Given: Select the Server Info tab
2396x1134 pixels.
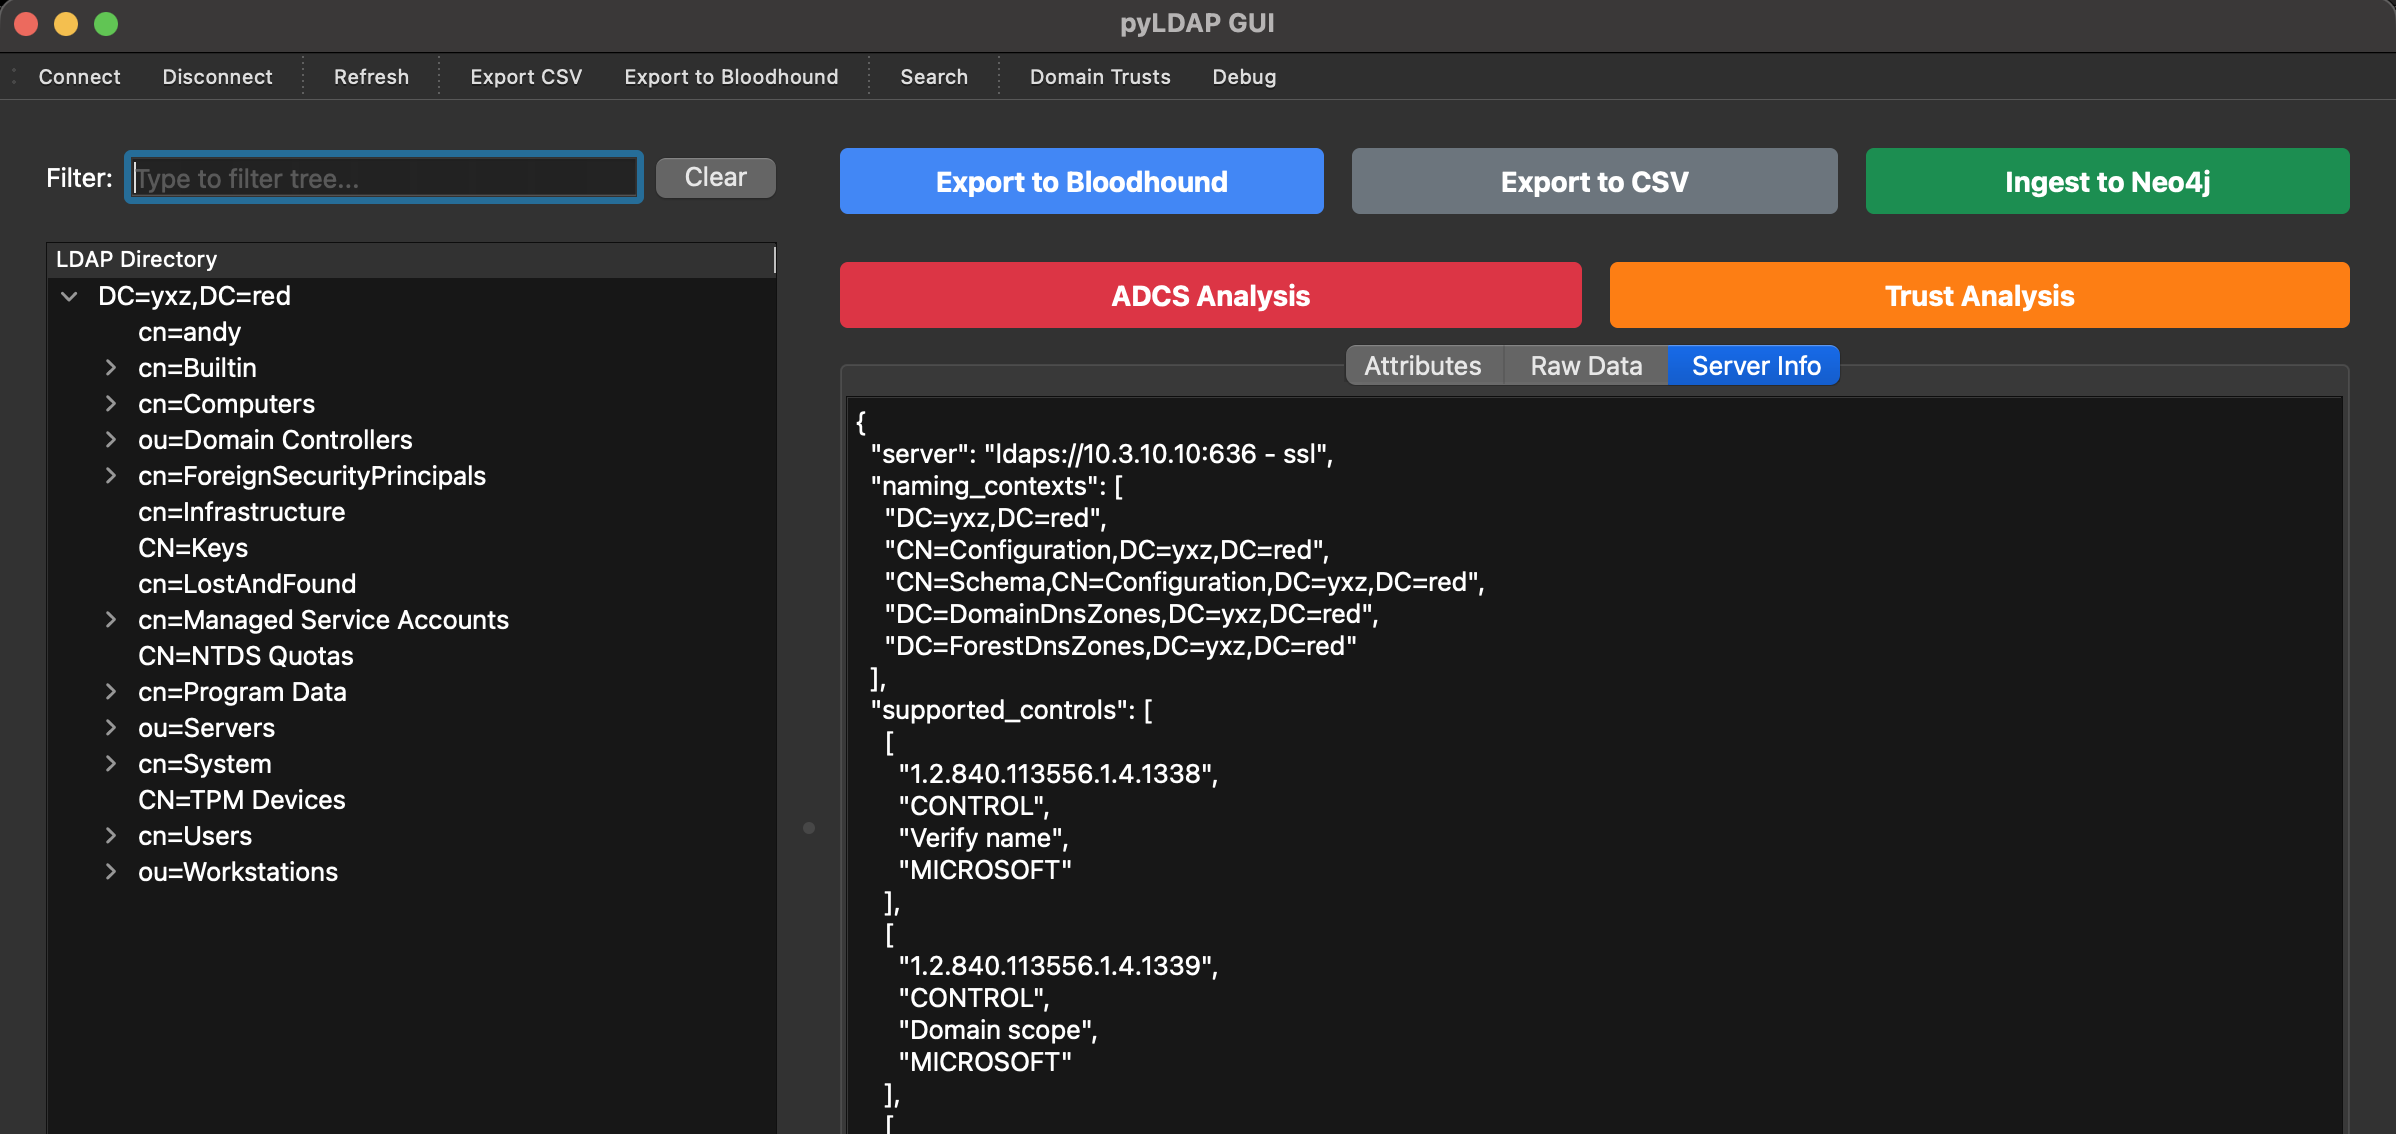Looking at the screenshot, I should [1755, 366].
